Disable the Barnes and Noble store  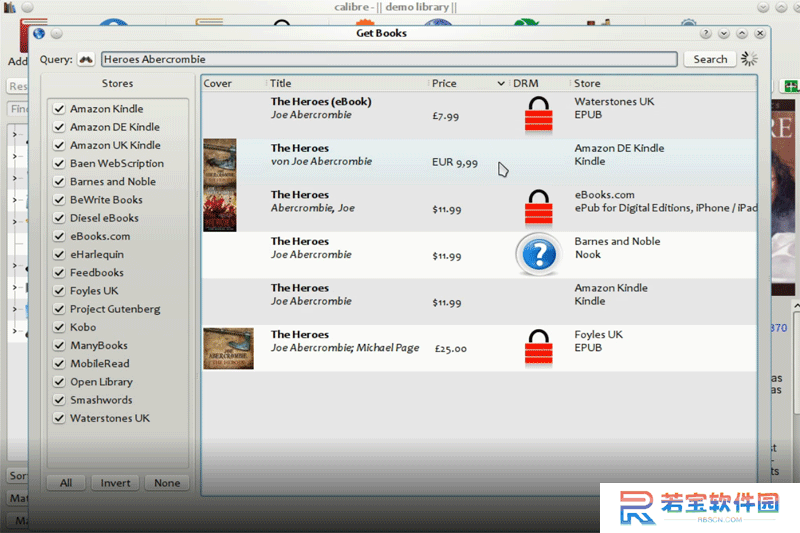coord(59,182)
